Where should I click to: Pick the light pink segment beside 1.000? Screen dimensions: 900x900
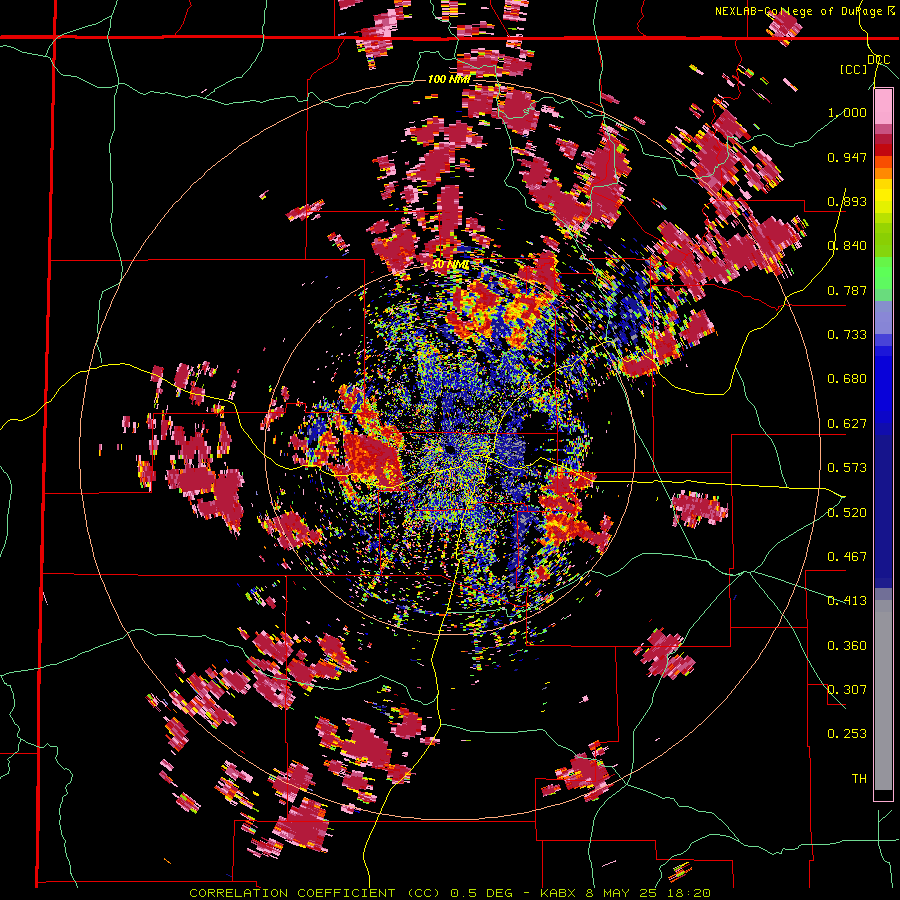click(x=883, y=108)
